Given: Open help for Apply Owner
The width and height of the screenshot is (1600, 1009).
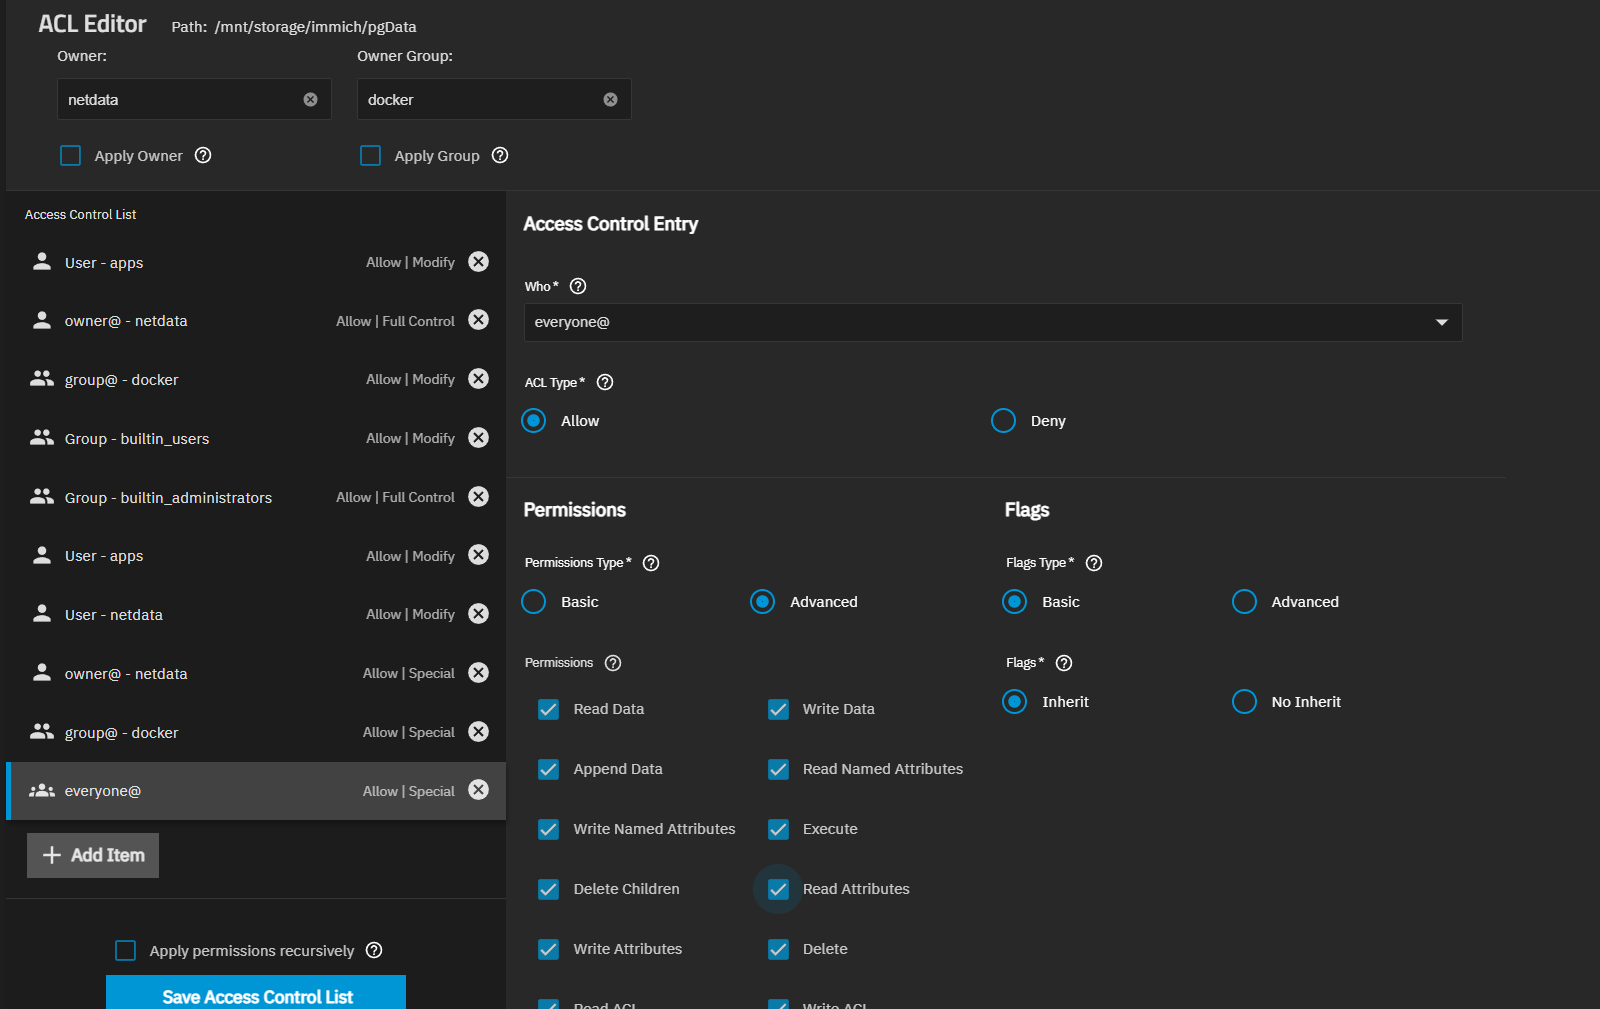Looking at the screenshot, I should pyautogui.click(x=203, y=155).
